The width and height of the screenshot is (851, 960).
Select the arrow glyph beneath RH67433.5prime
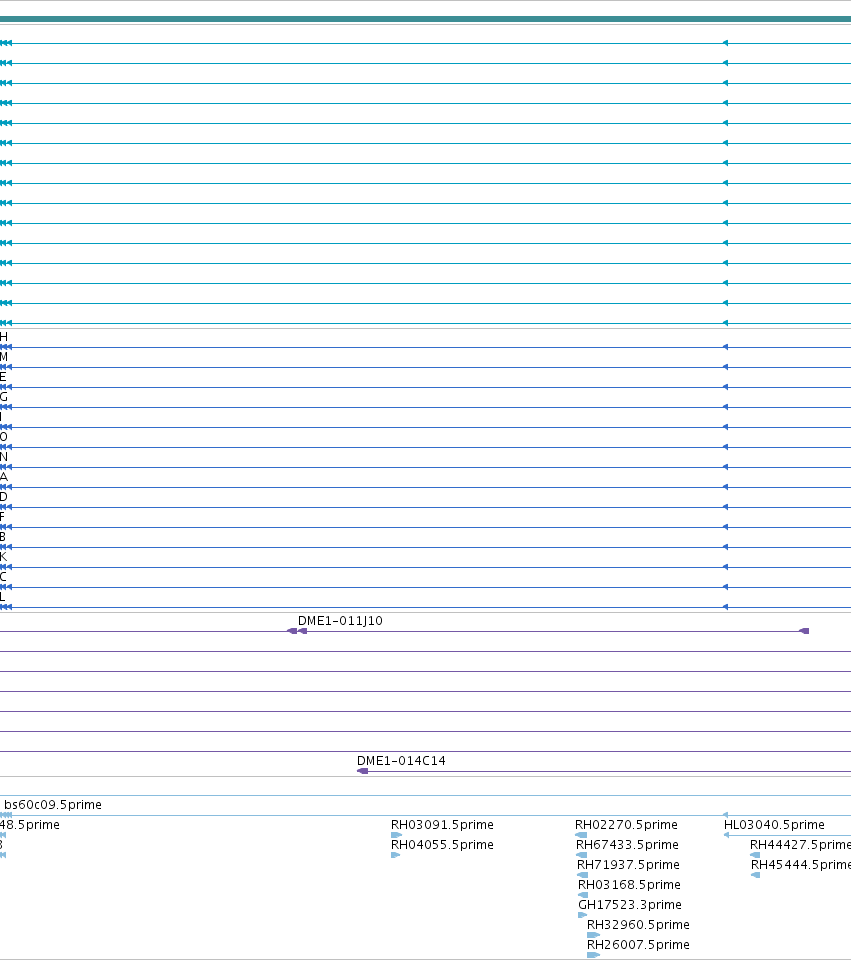coord(582,855)
